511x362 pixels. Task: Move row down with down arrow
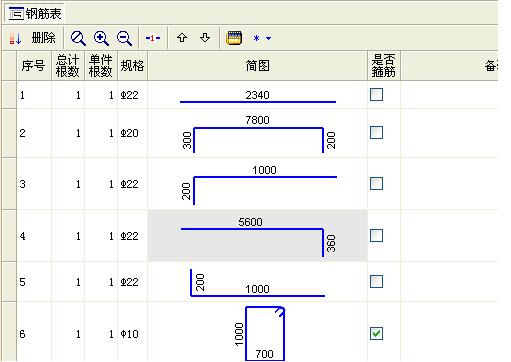[x=205, y=38]
